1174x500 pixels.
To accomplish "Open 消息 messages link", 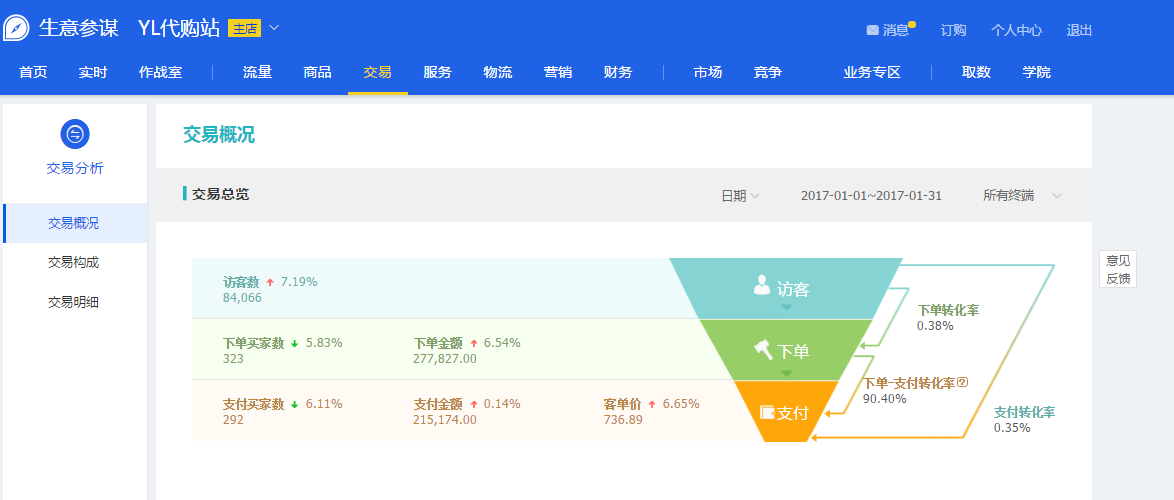I will tap(895, 31).
